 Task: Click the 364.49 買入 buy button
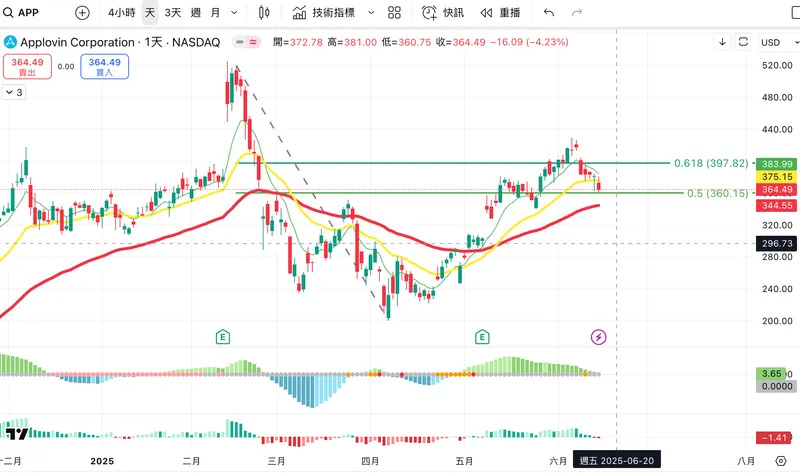[x=105, y=67]
